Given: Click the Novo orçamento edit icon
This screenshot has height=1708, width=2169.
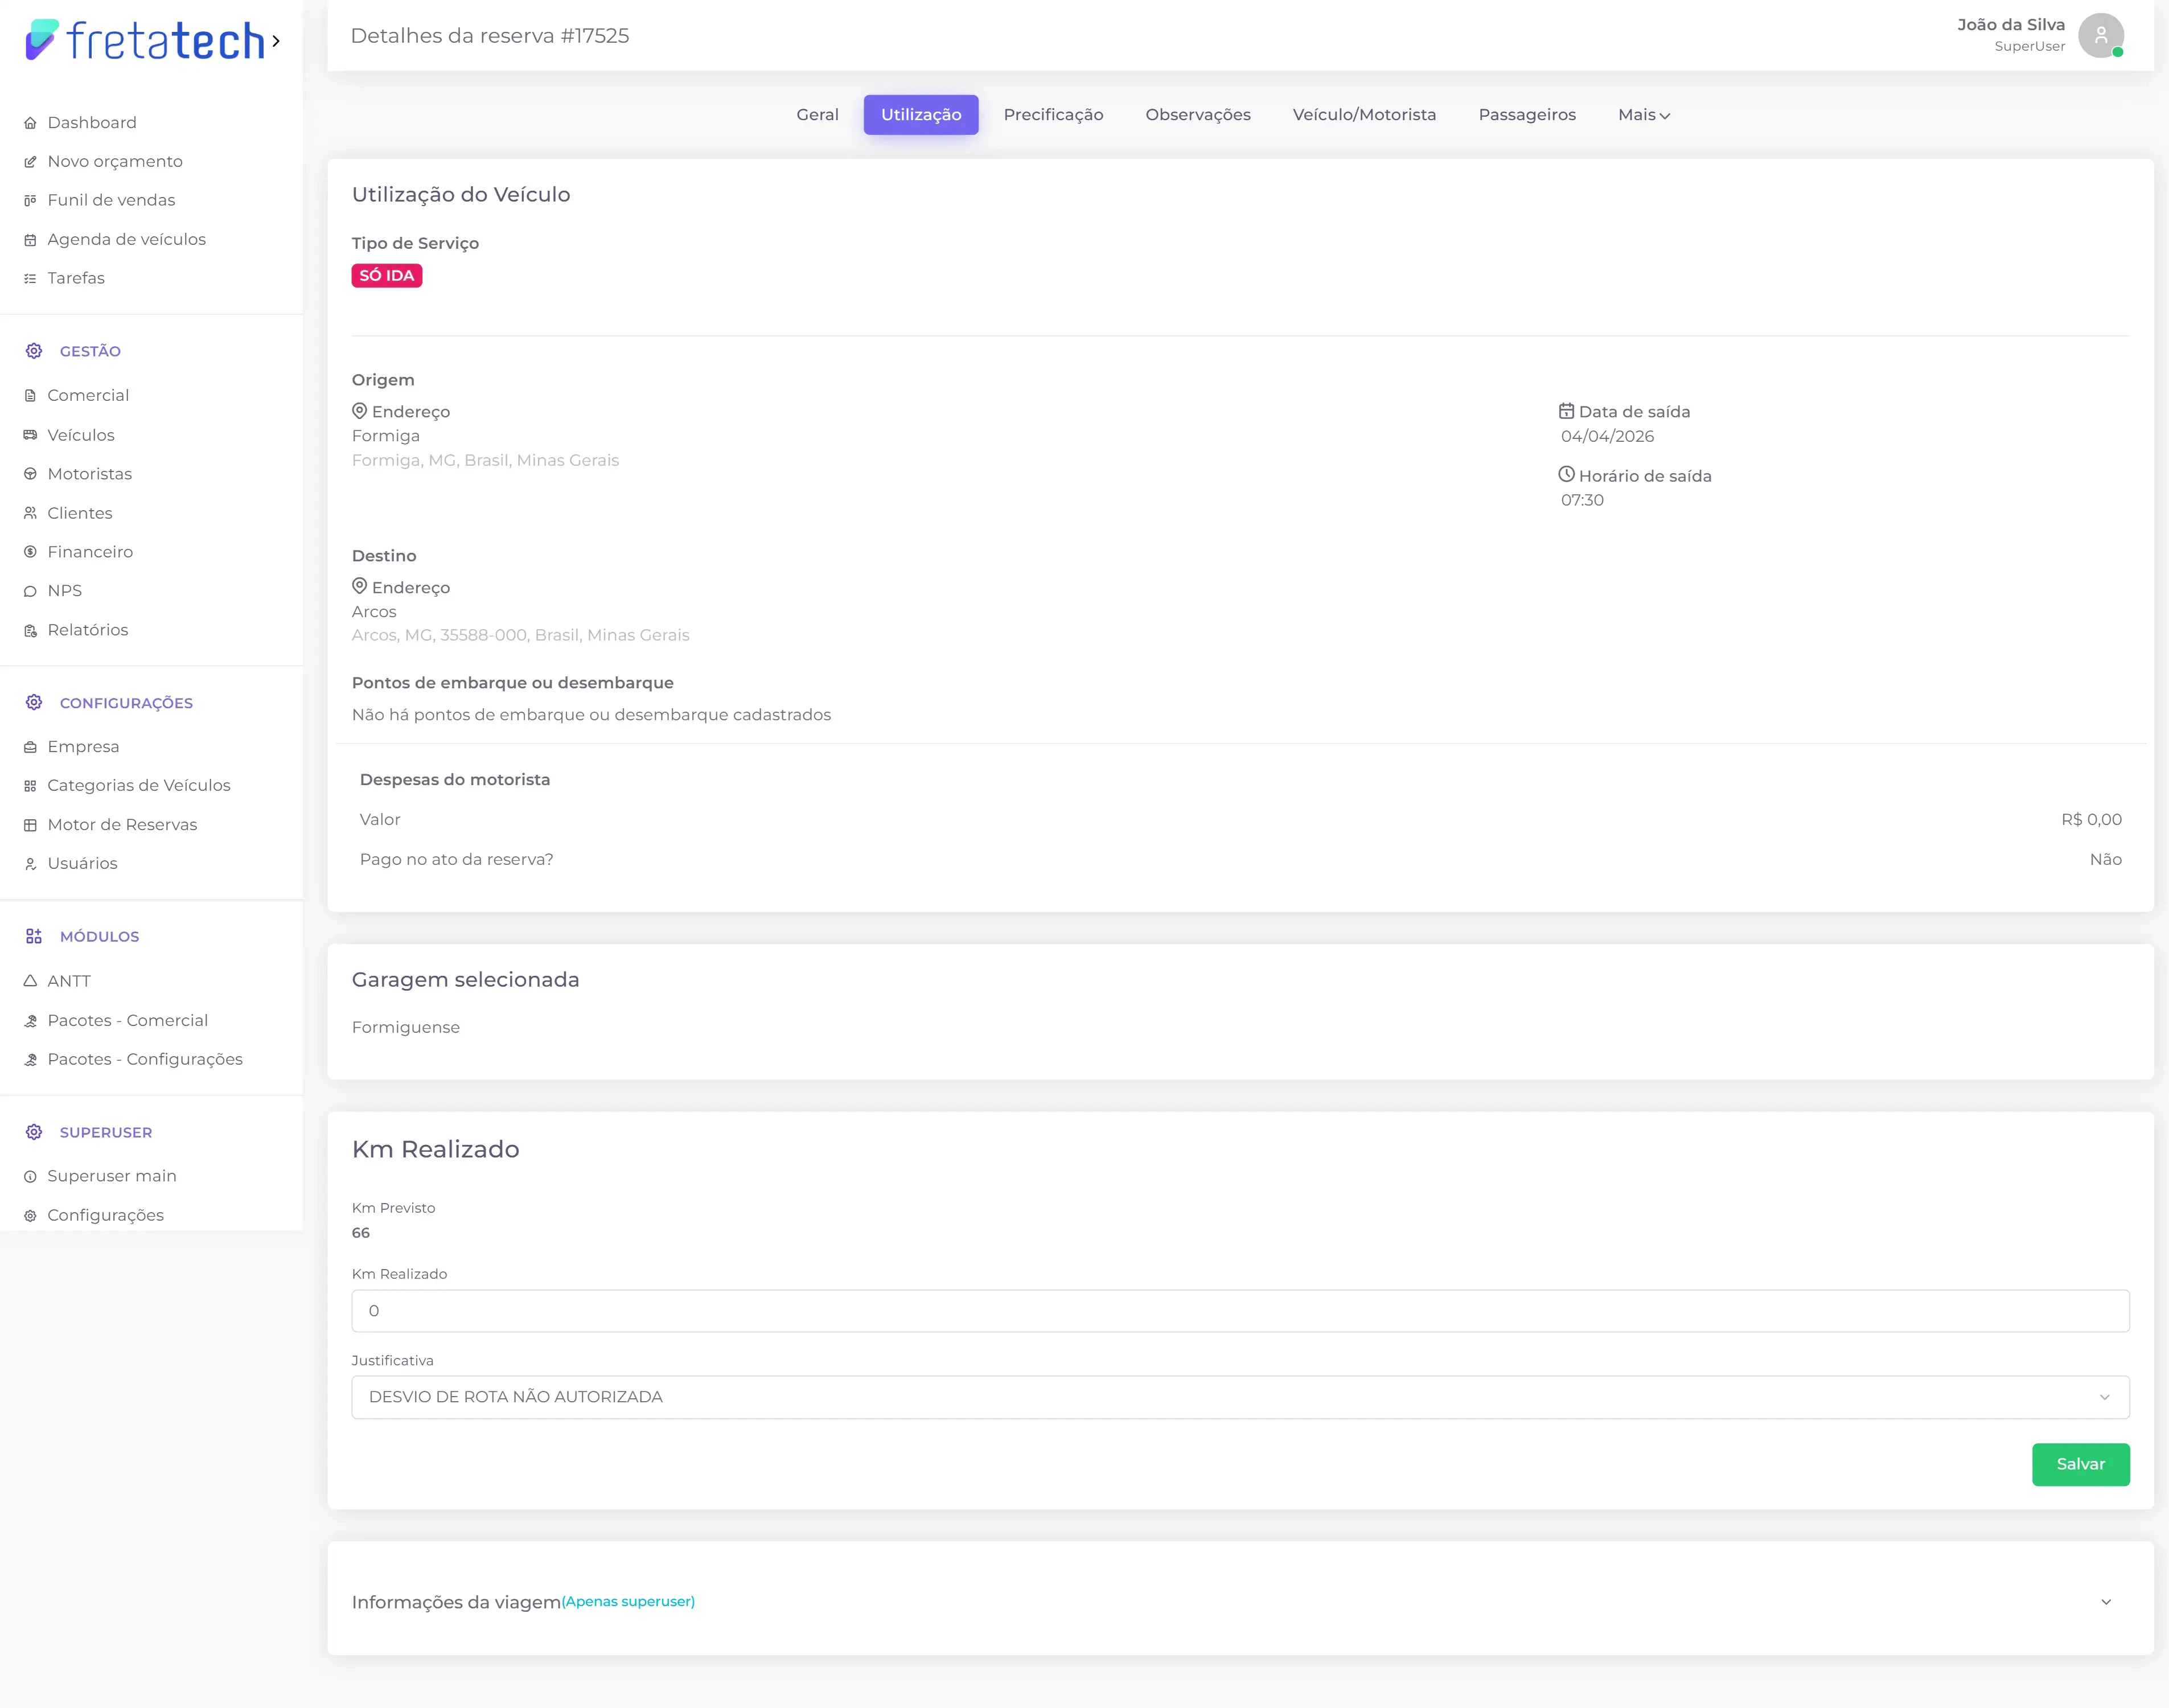Looking at the screenshot, I should 30,162.
